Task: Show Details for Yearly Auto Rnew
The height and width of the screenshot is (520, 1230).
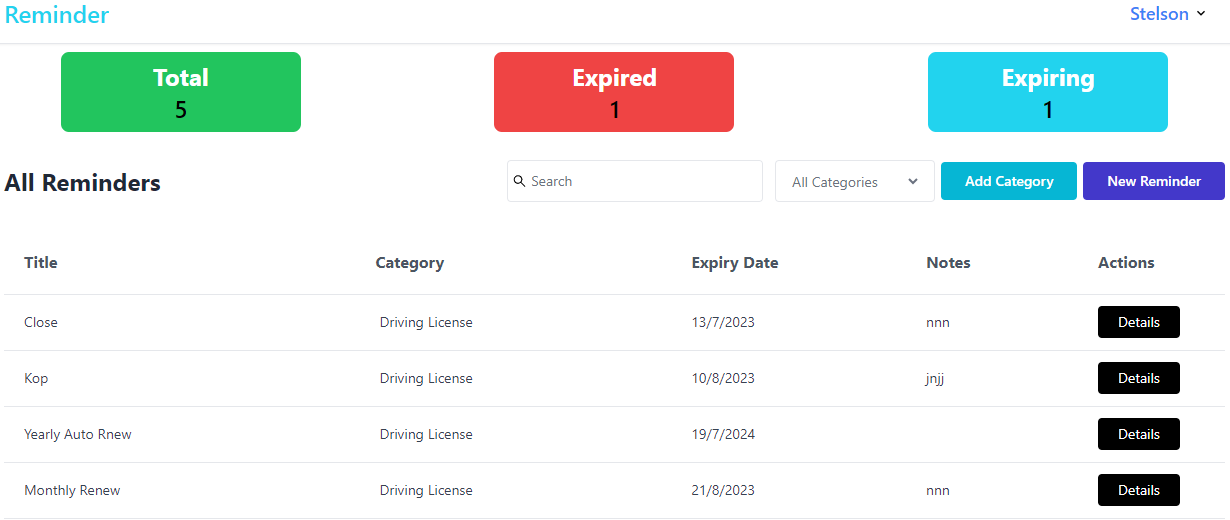Action: pyautogui.click(x=1138, y=434)
